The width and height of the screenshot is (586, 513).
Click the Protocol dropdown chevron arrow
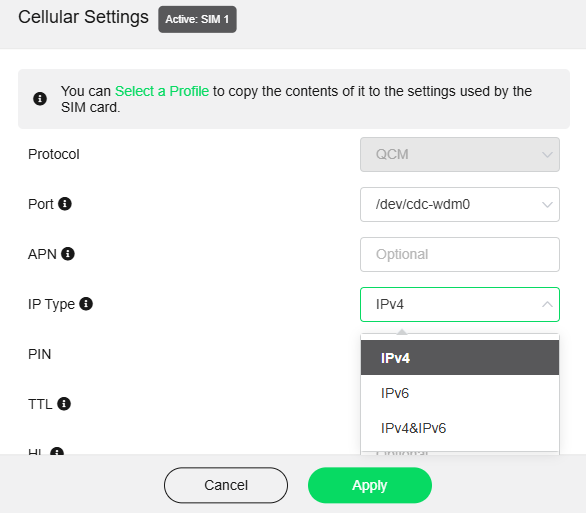point(547,154)
